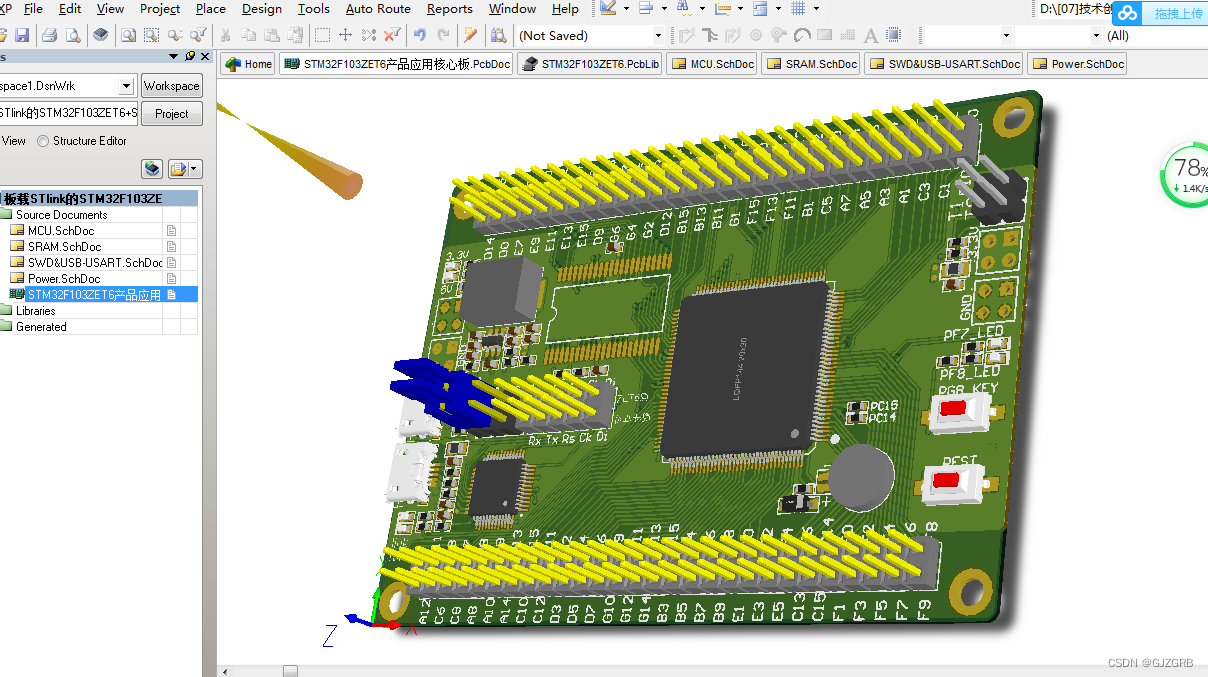This screenshot has height=677, width=1208.
Task: Open the arrow next to the Alignment tool
Action: click(664, 9)
